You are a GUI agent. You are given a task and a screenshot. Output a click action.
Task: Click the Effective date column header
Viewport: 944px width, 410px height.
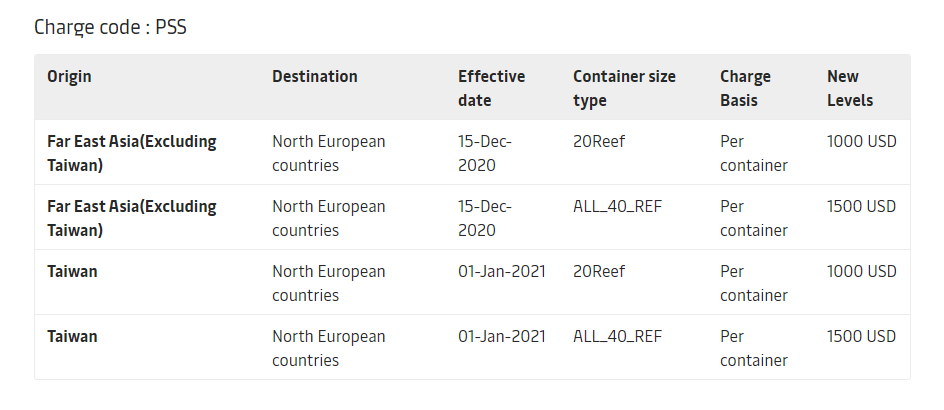point(491,88)
